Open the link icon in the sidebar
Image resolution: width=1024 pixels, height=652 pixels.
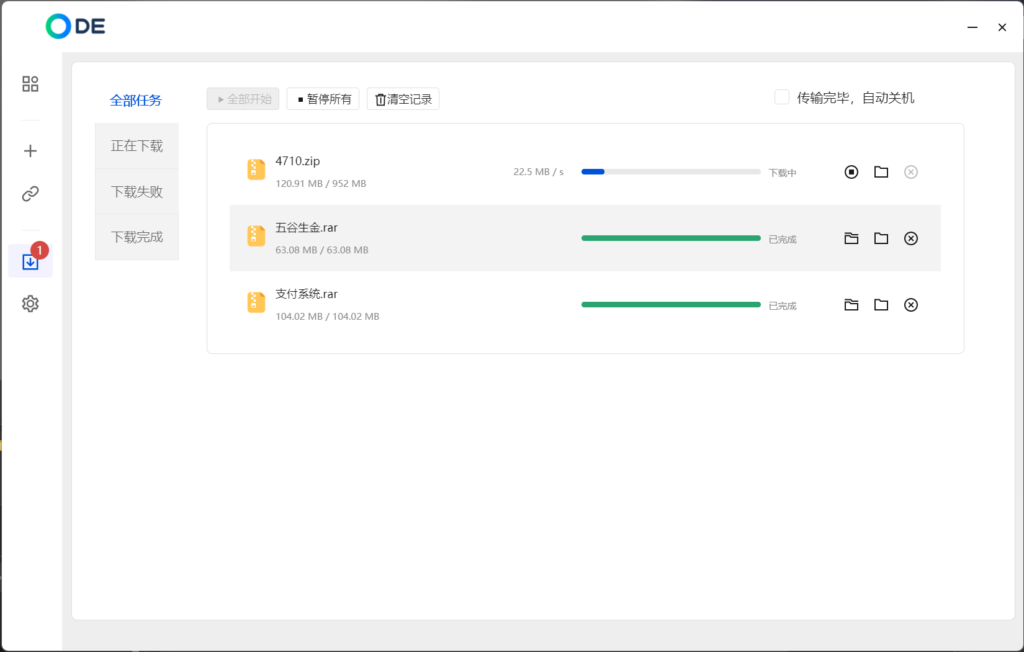30,194
